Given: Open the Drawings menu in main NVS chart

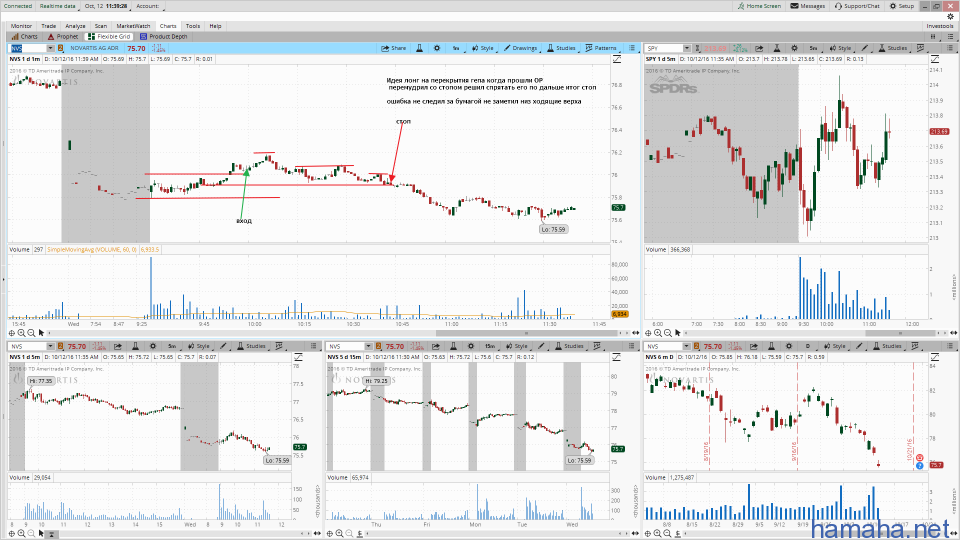Looking at the screenshot, I should point(520,48).
